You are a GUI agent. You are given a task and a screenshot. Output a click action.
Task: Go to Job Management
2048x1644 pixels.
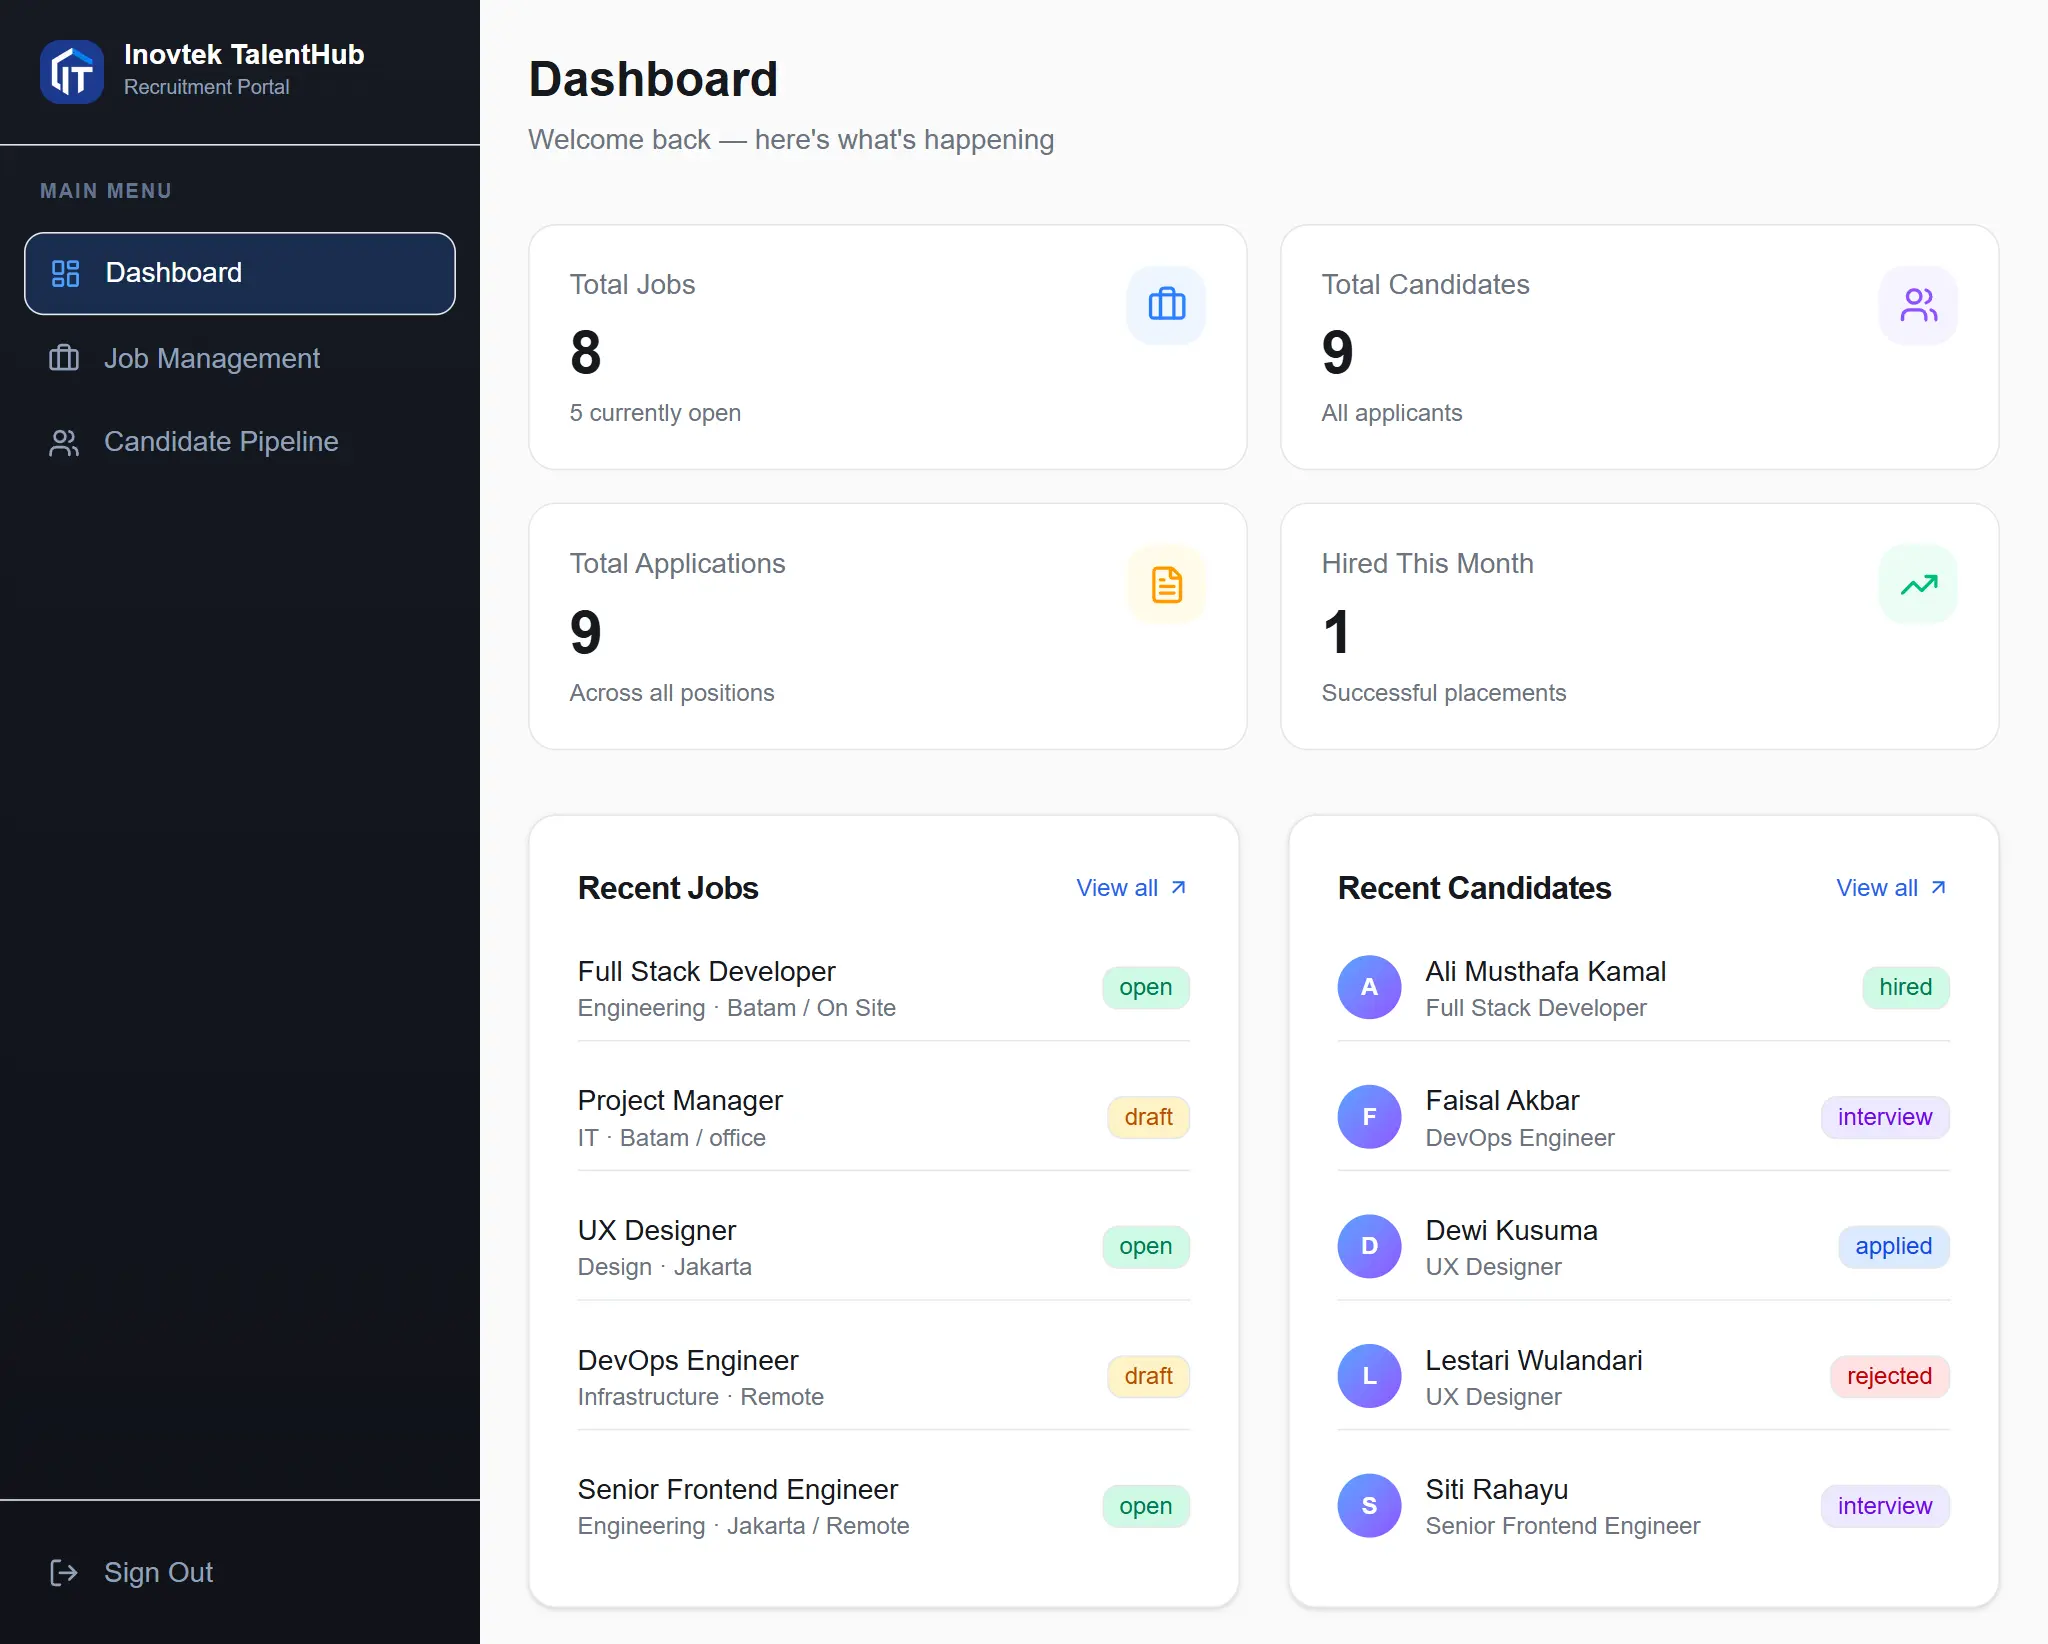240,358
